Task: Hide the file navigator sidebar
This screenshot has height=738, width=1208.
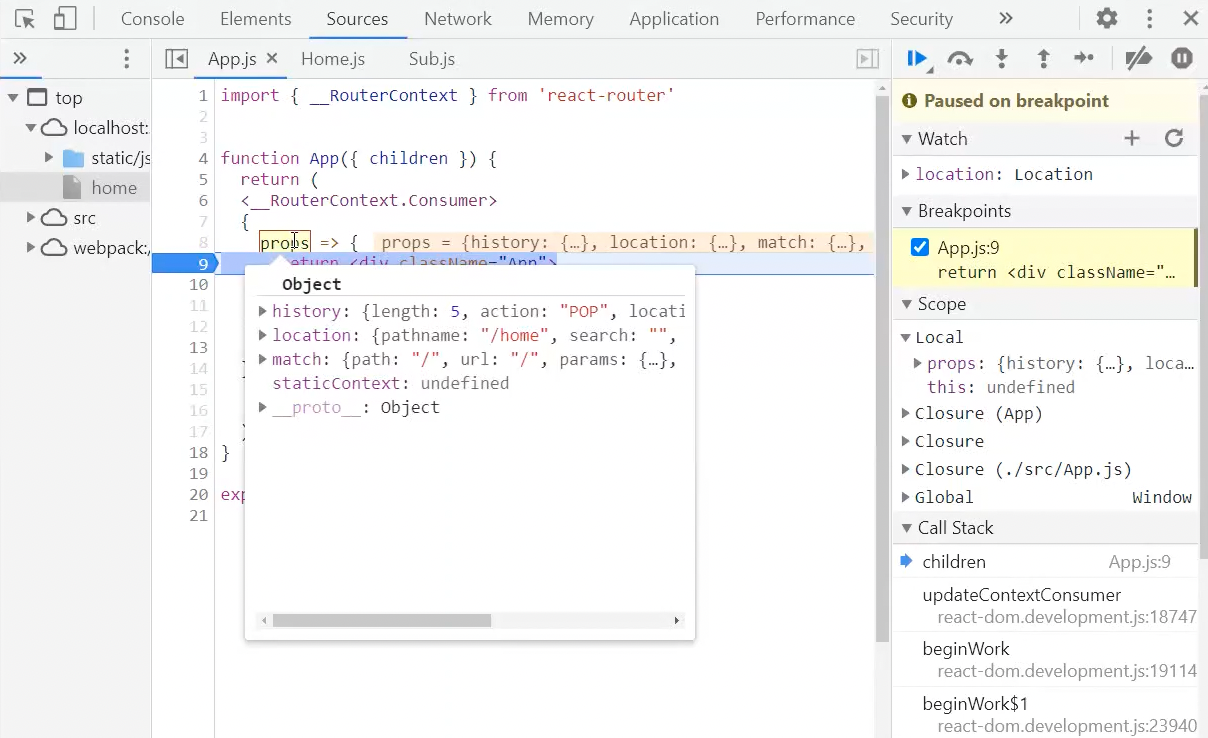Action: 177,59
